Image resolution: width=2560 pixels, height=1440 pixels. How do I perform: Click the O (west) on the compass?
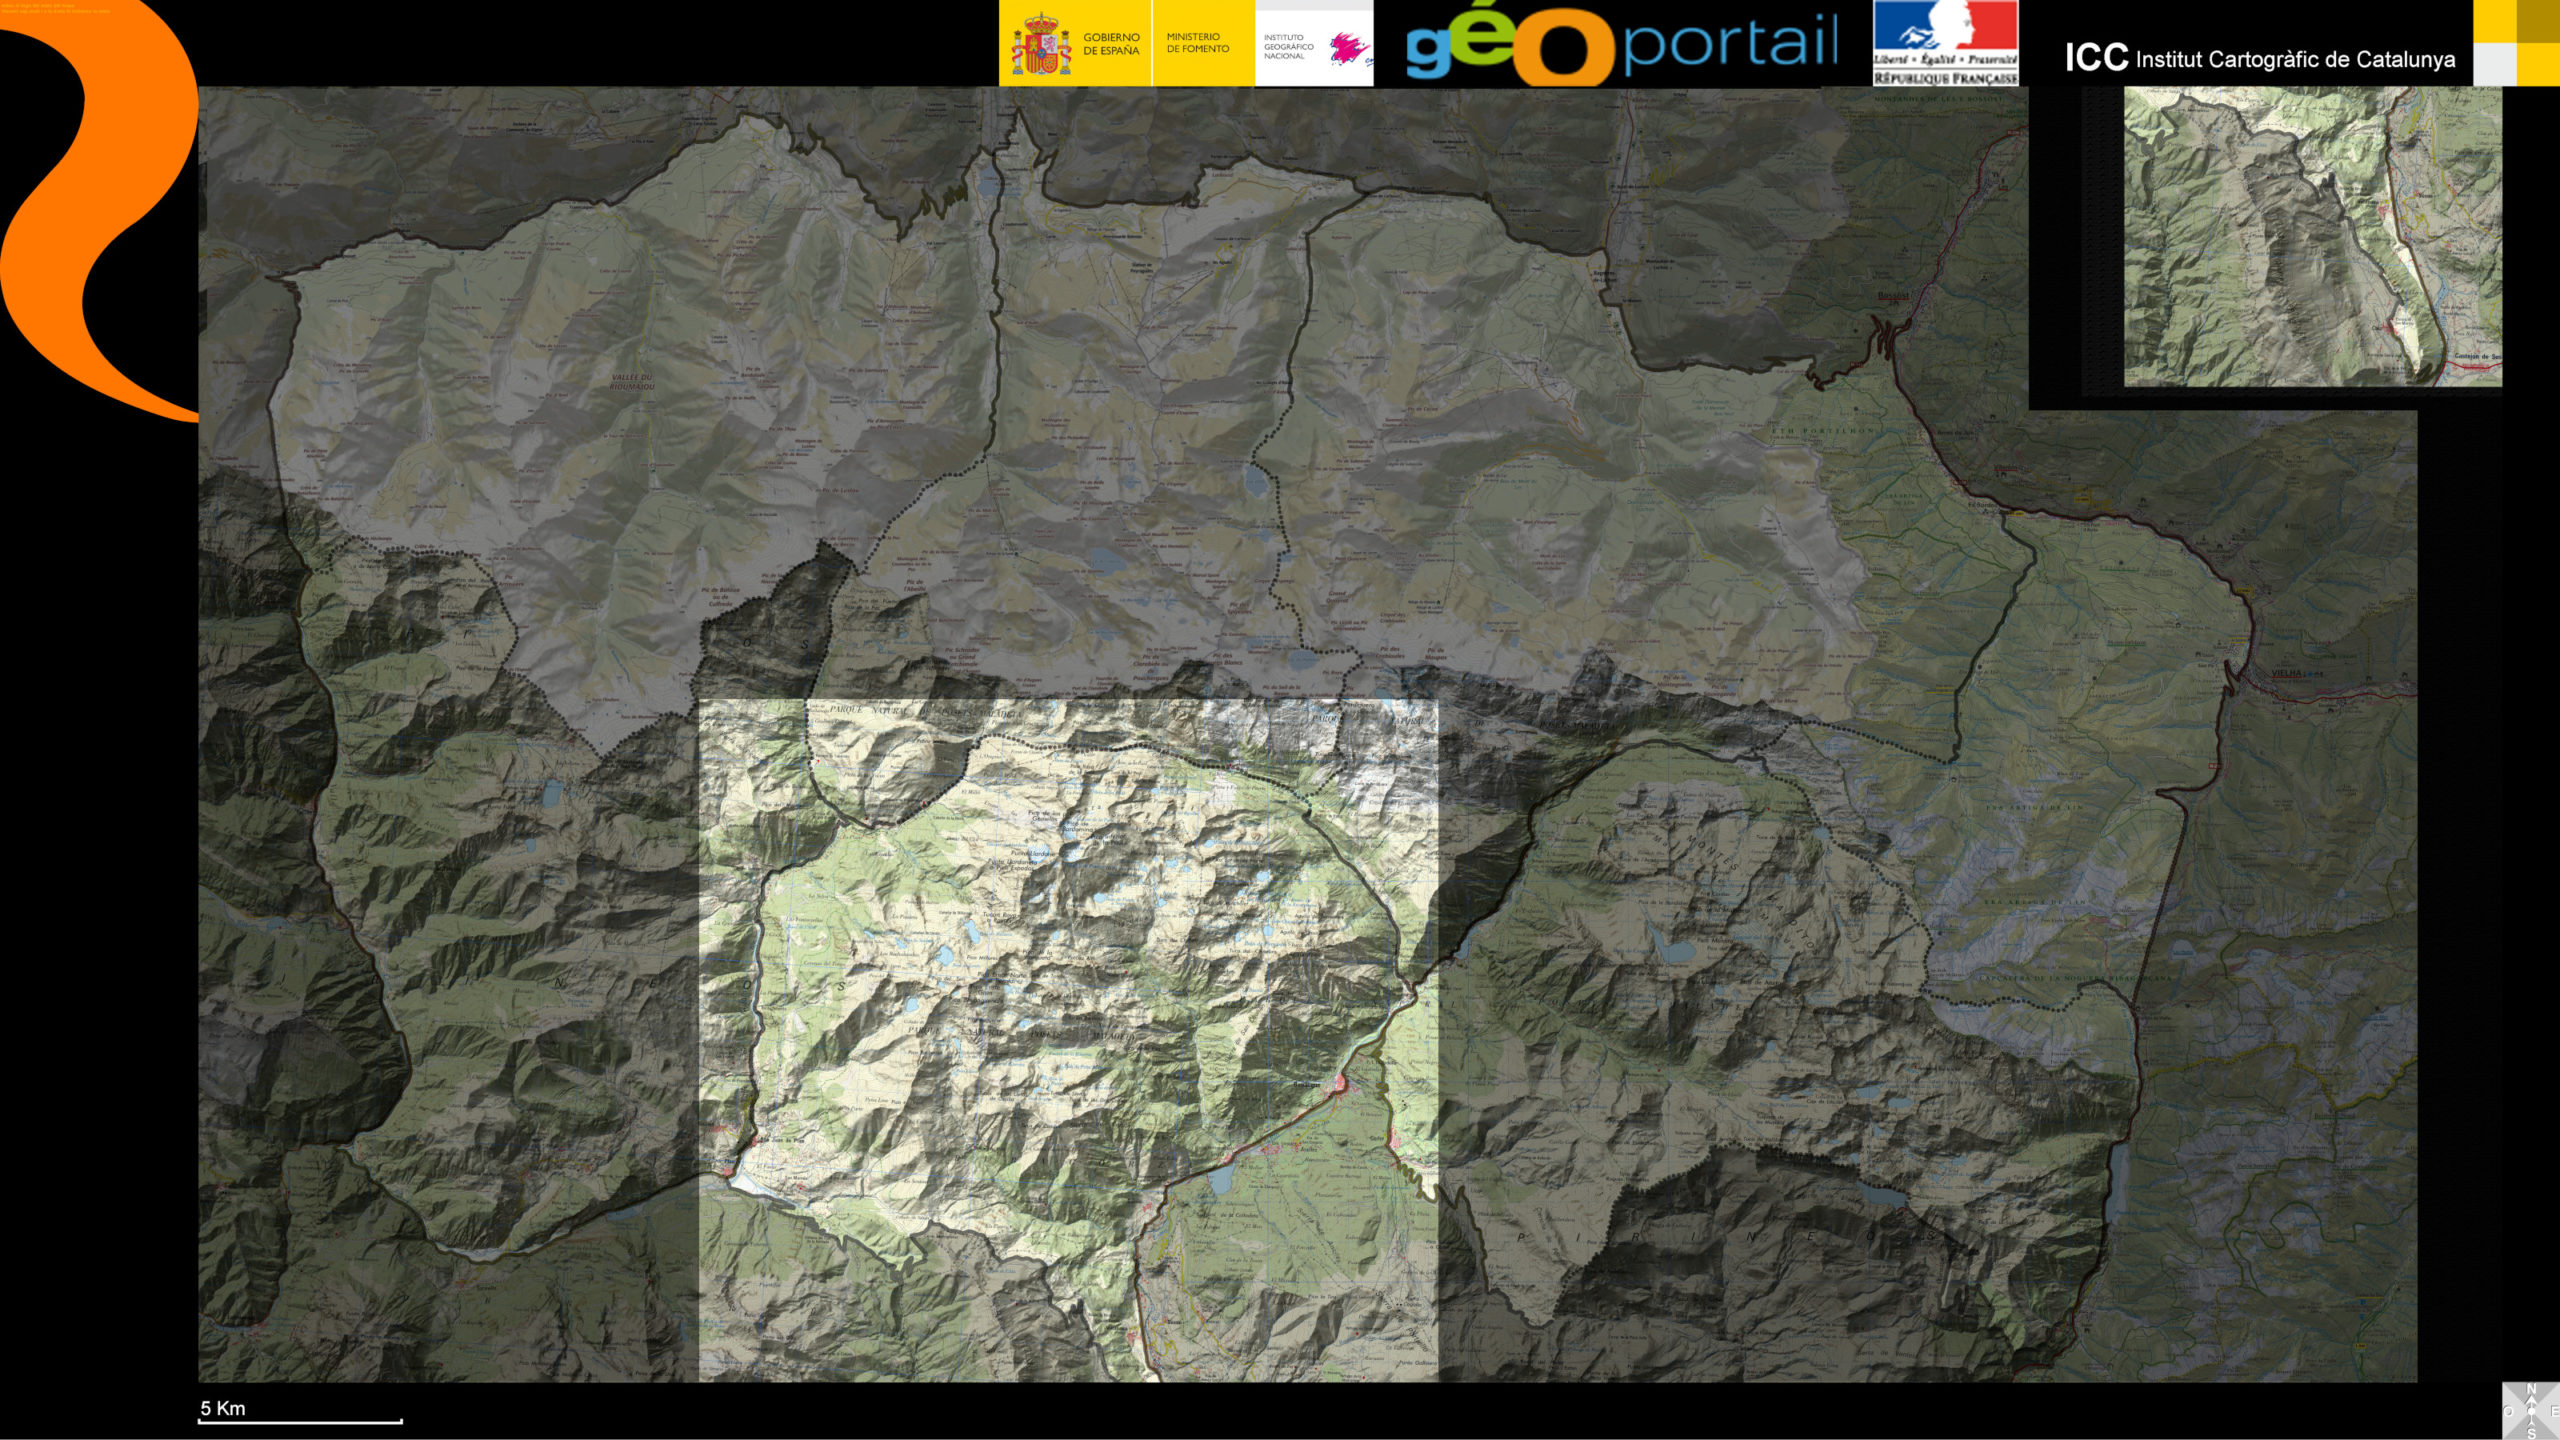click(x=2509, y=1412)
